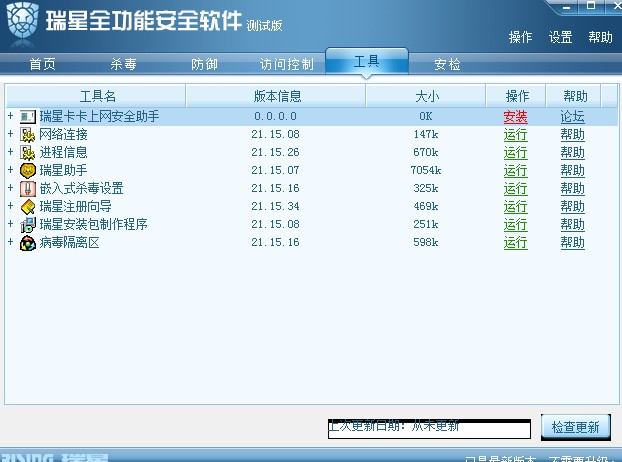Viewport: 622px width, 462px height.
Task: Open 帮助 for 进程信息
Action: tap(572, 153)
